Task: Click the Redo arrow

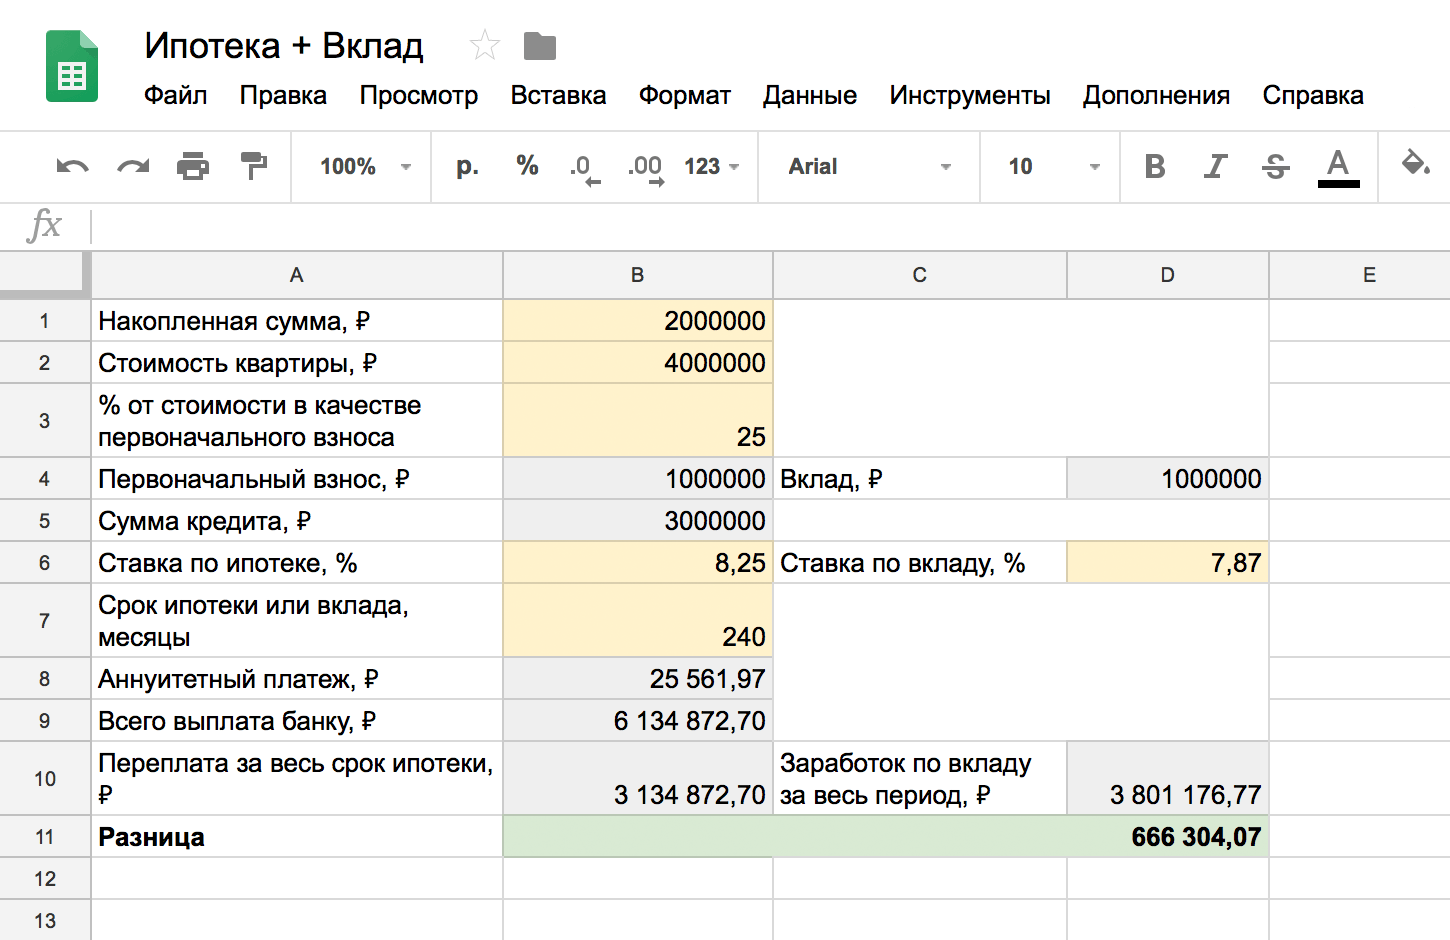Action: tap(133, 166)
